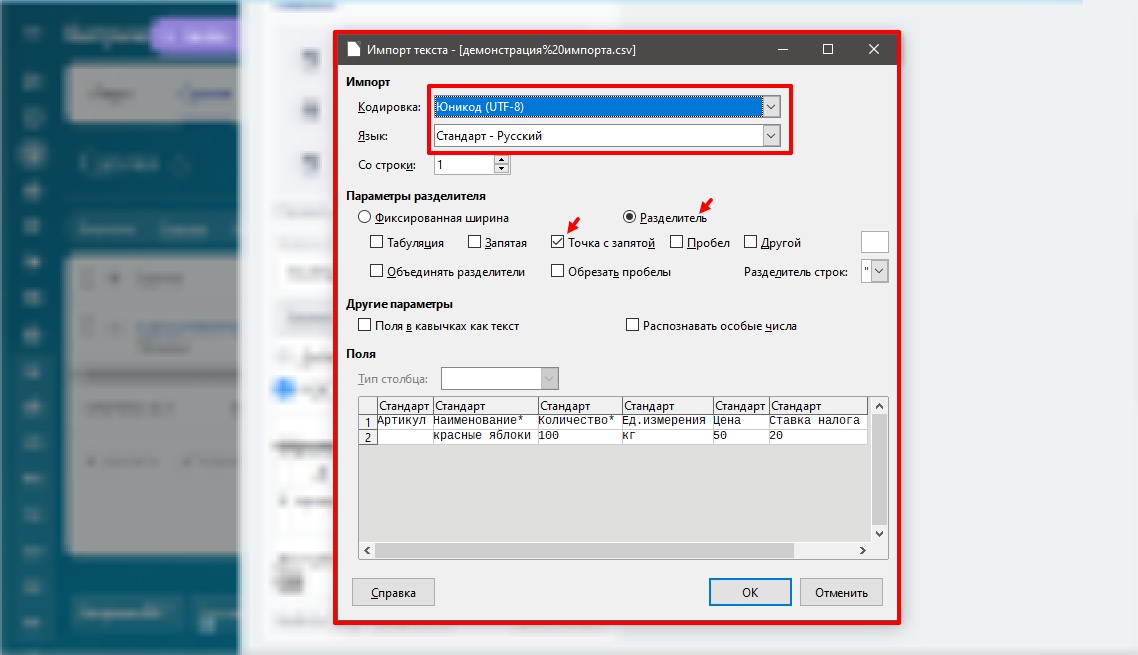Click row number 1 in preview
Viewport: 1138px width, 655px height.
(368, 422)
